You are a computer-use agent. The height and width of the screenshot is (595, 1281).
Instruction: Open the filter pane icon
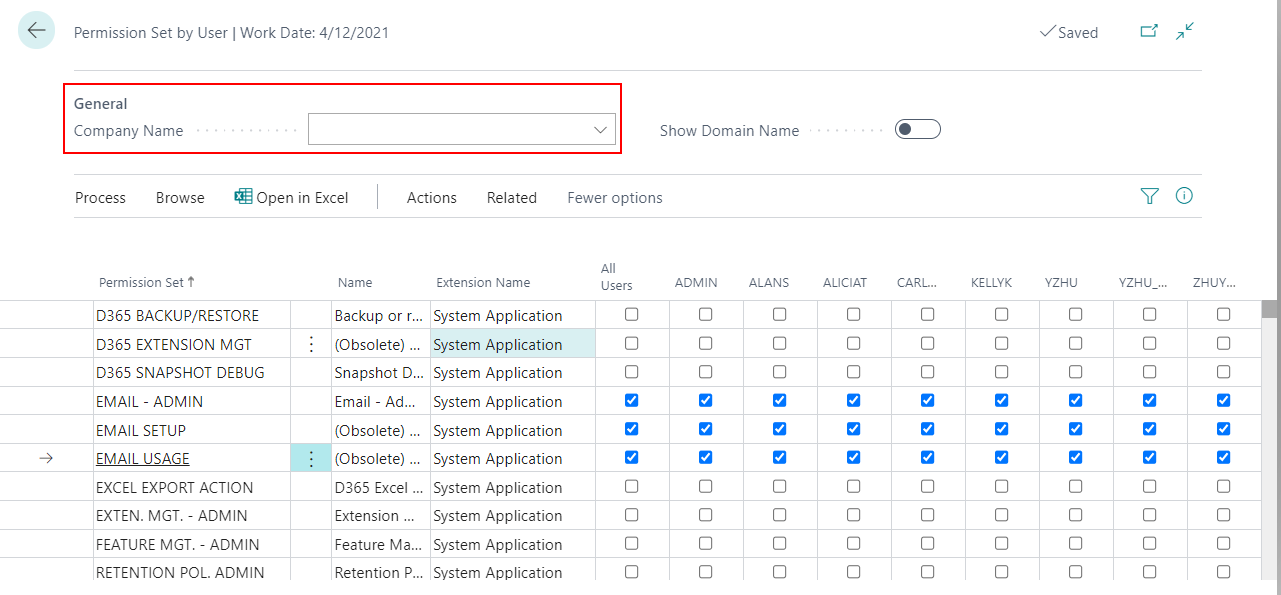coord(1149,196)
